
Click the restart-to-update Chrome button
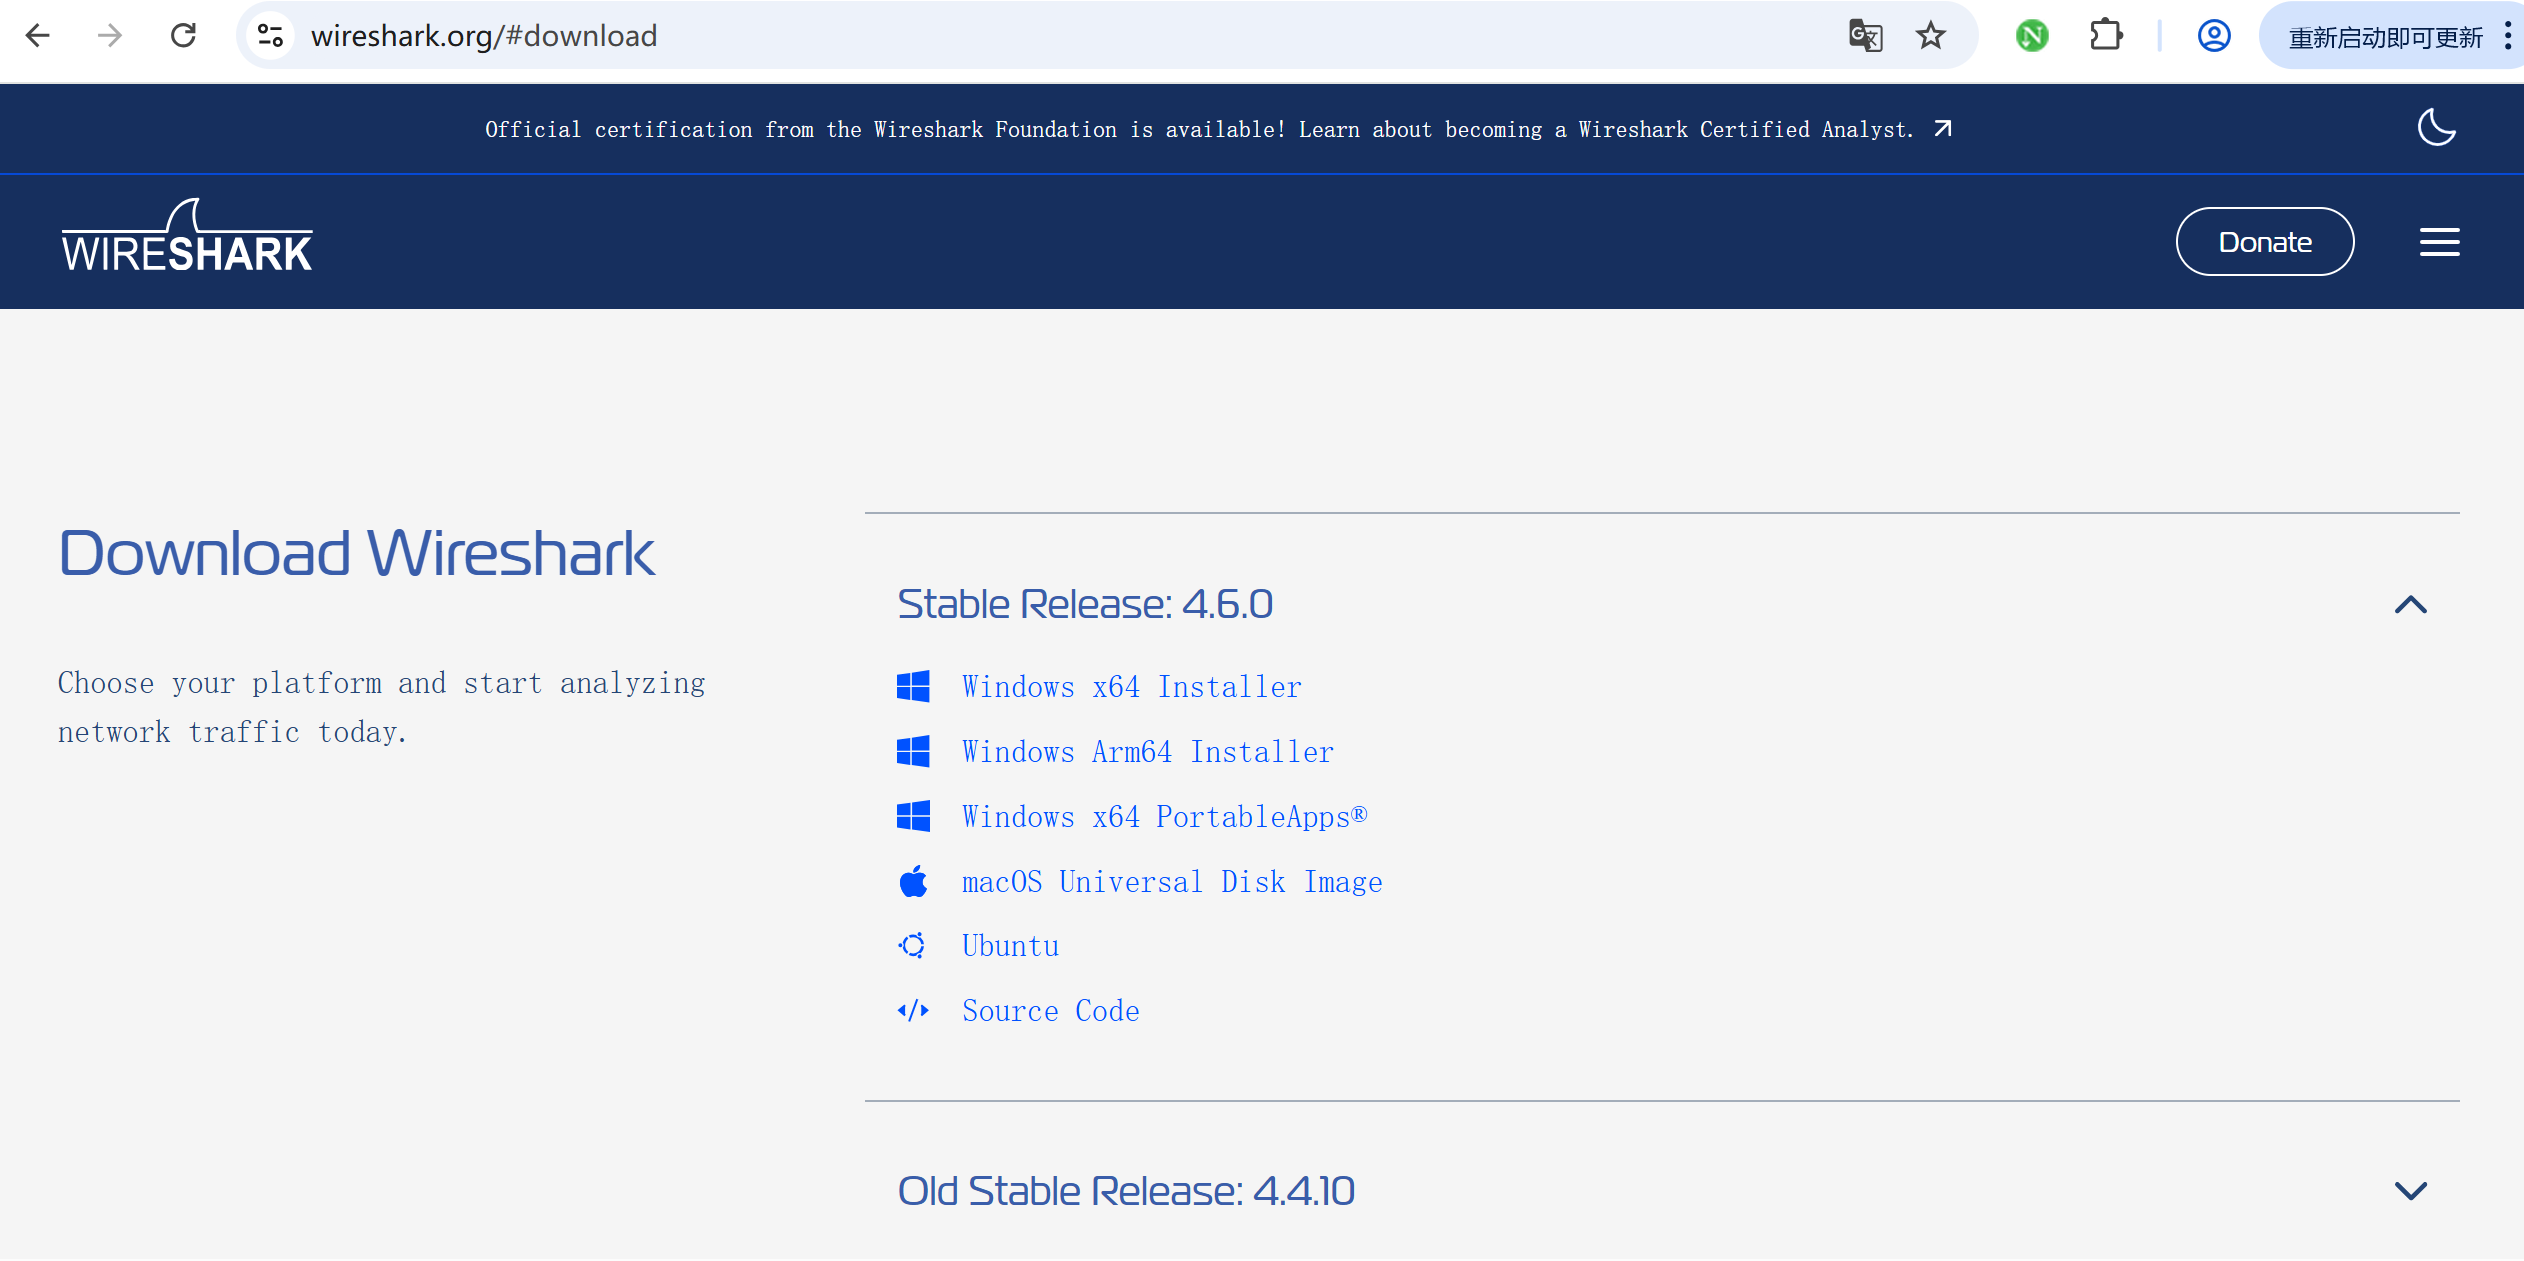(x=2385, y=37)
